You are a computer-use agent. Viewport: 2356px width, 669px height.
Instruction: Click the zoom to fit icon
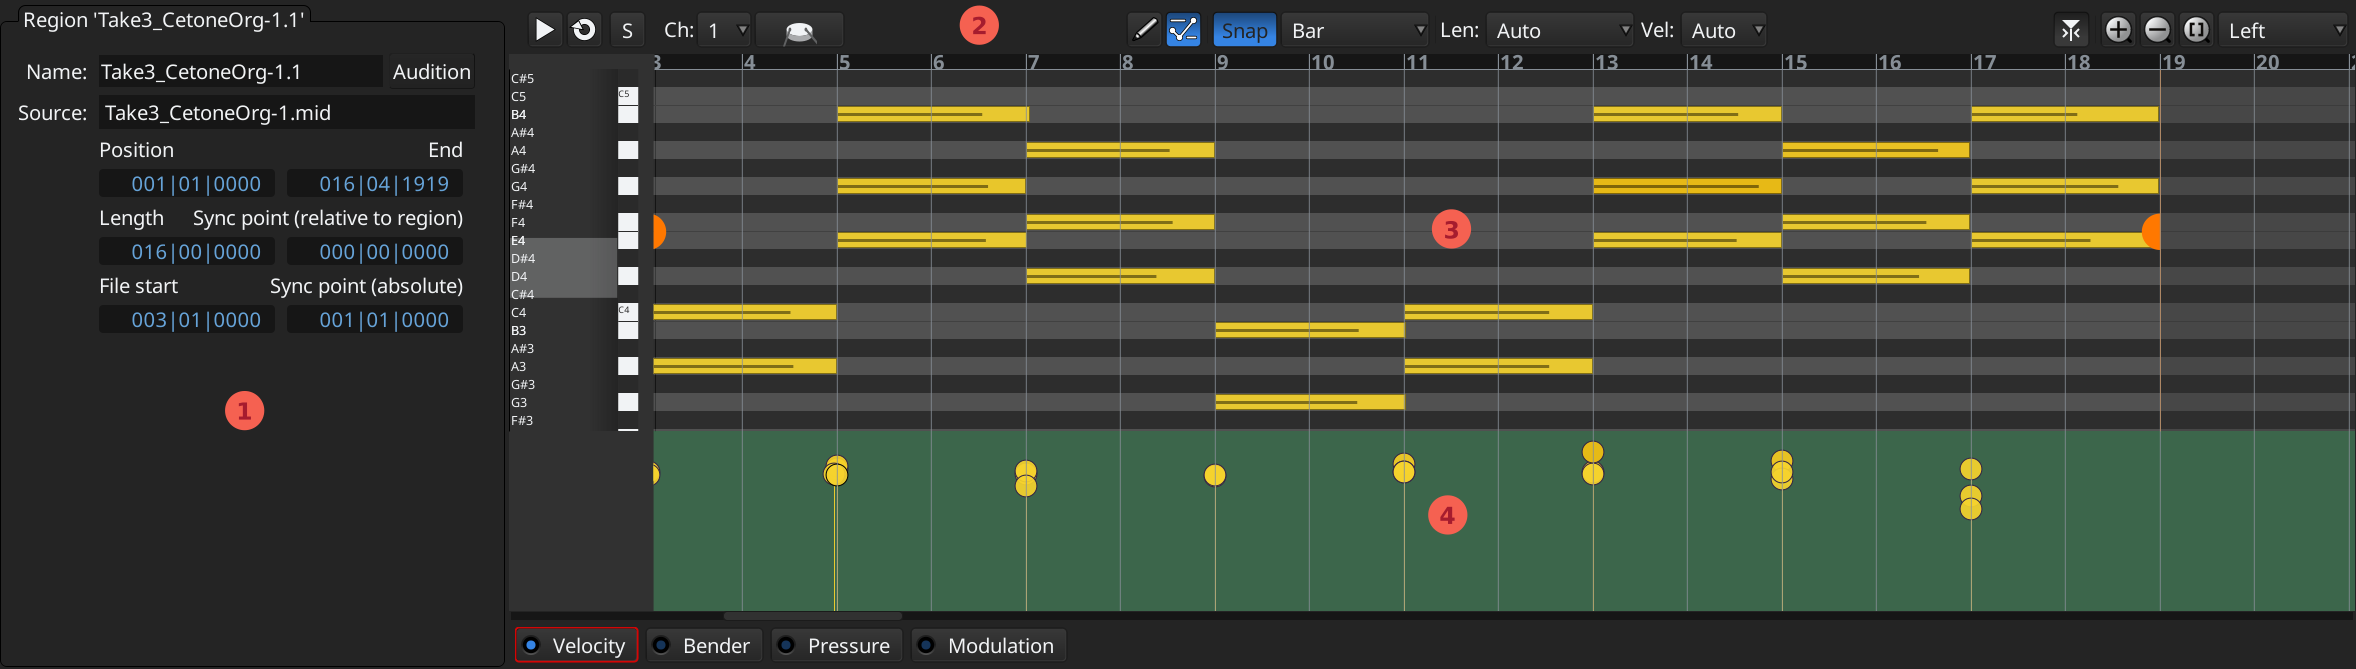[2196, 30]
